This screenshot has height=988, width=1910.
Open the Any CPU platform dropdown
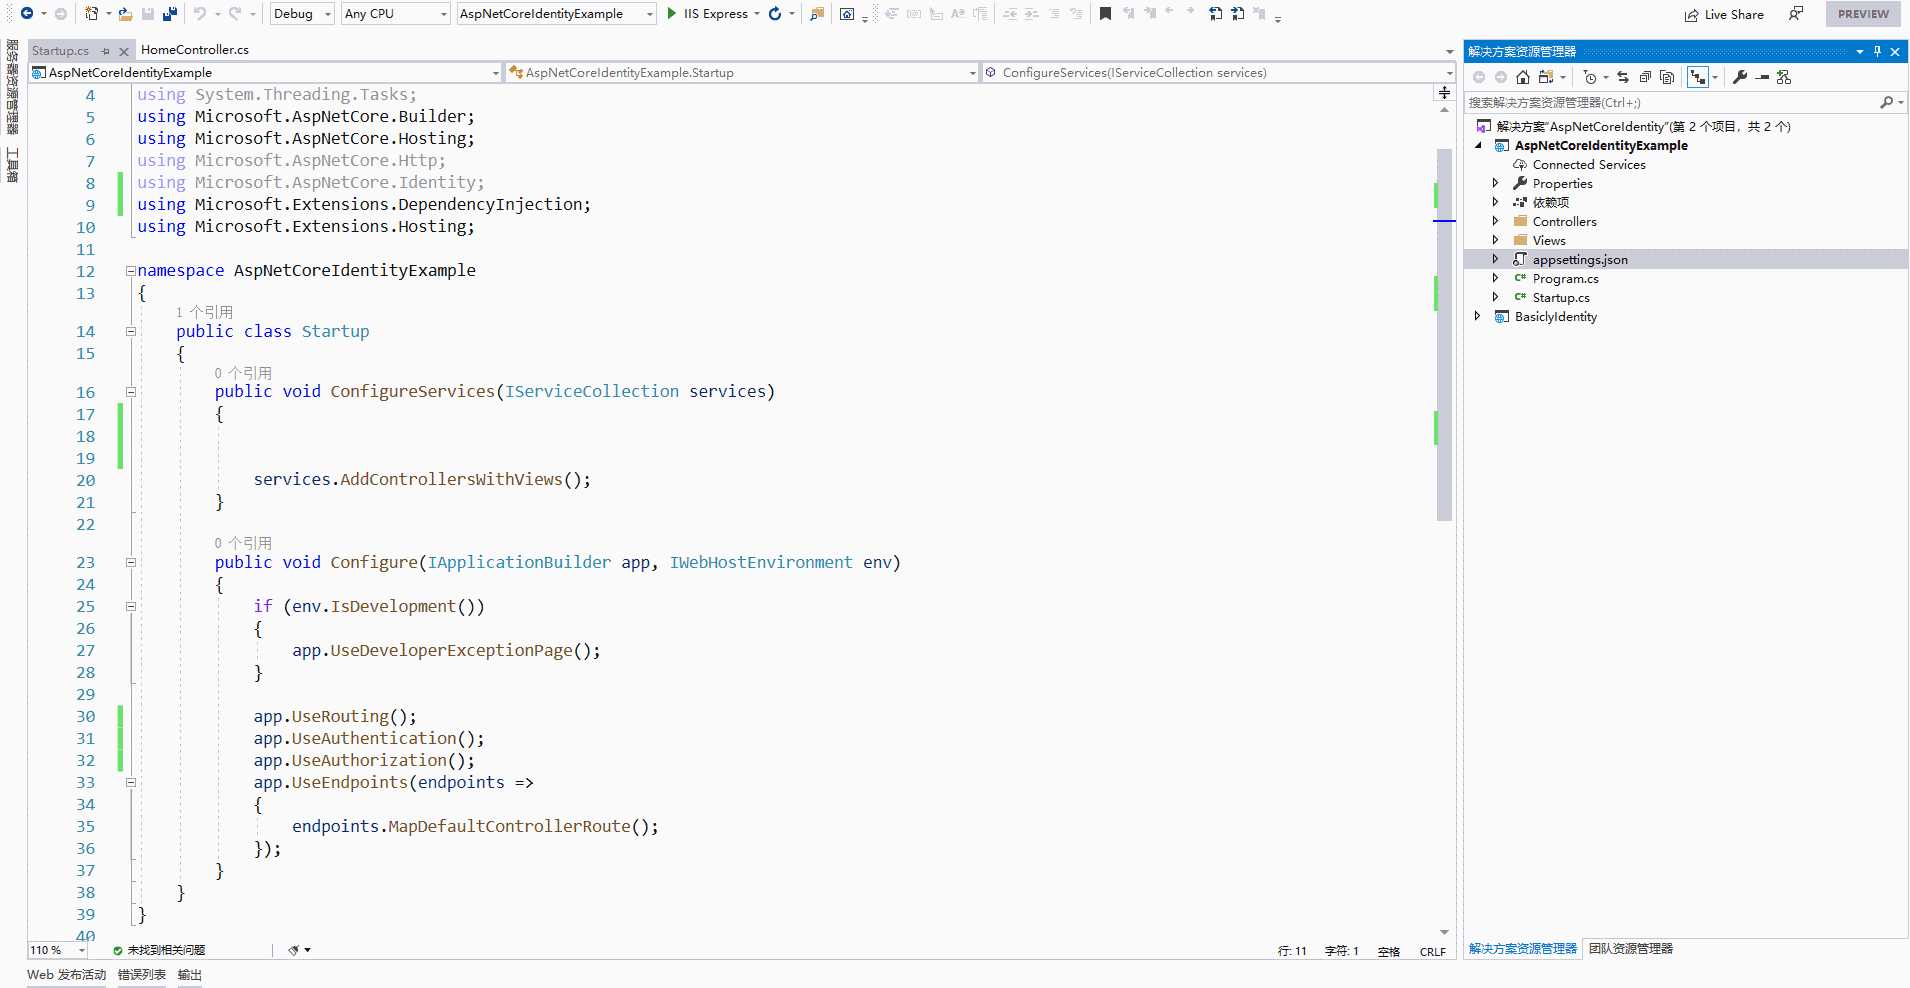pyautogui.click(x=395, y=14)
